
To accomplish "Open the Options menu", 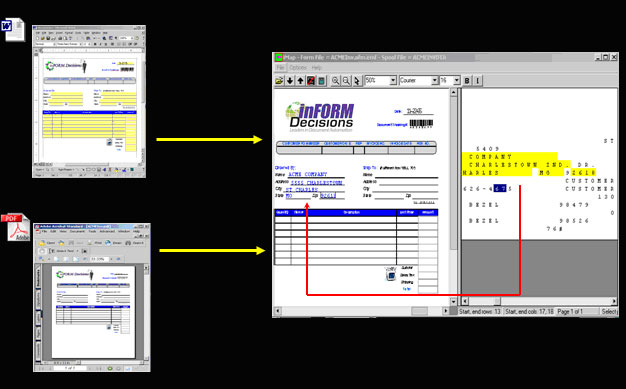I will (298, 67).
